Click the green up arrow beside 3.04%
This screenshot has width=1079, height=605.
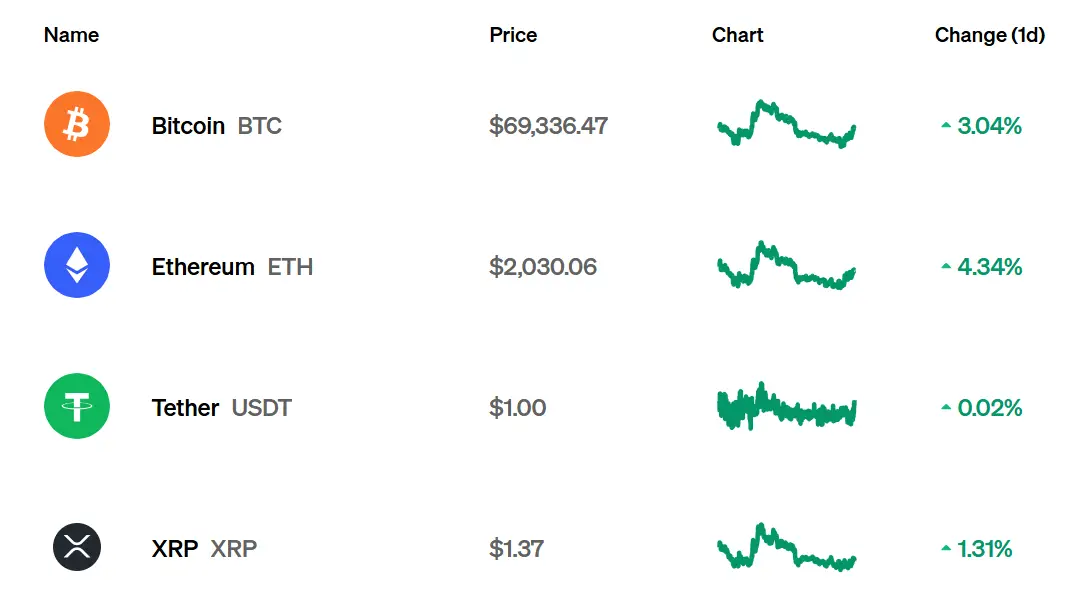click(x=946, y=126)
